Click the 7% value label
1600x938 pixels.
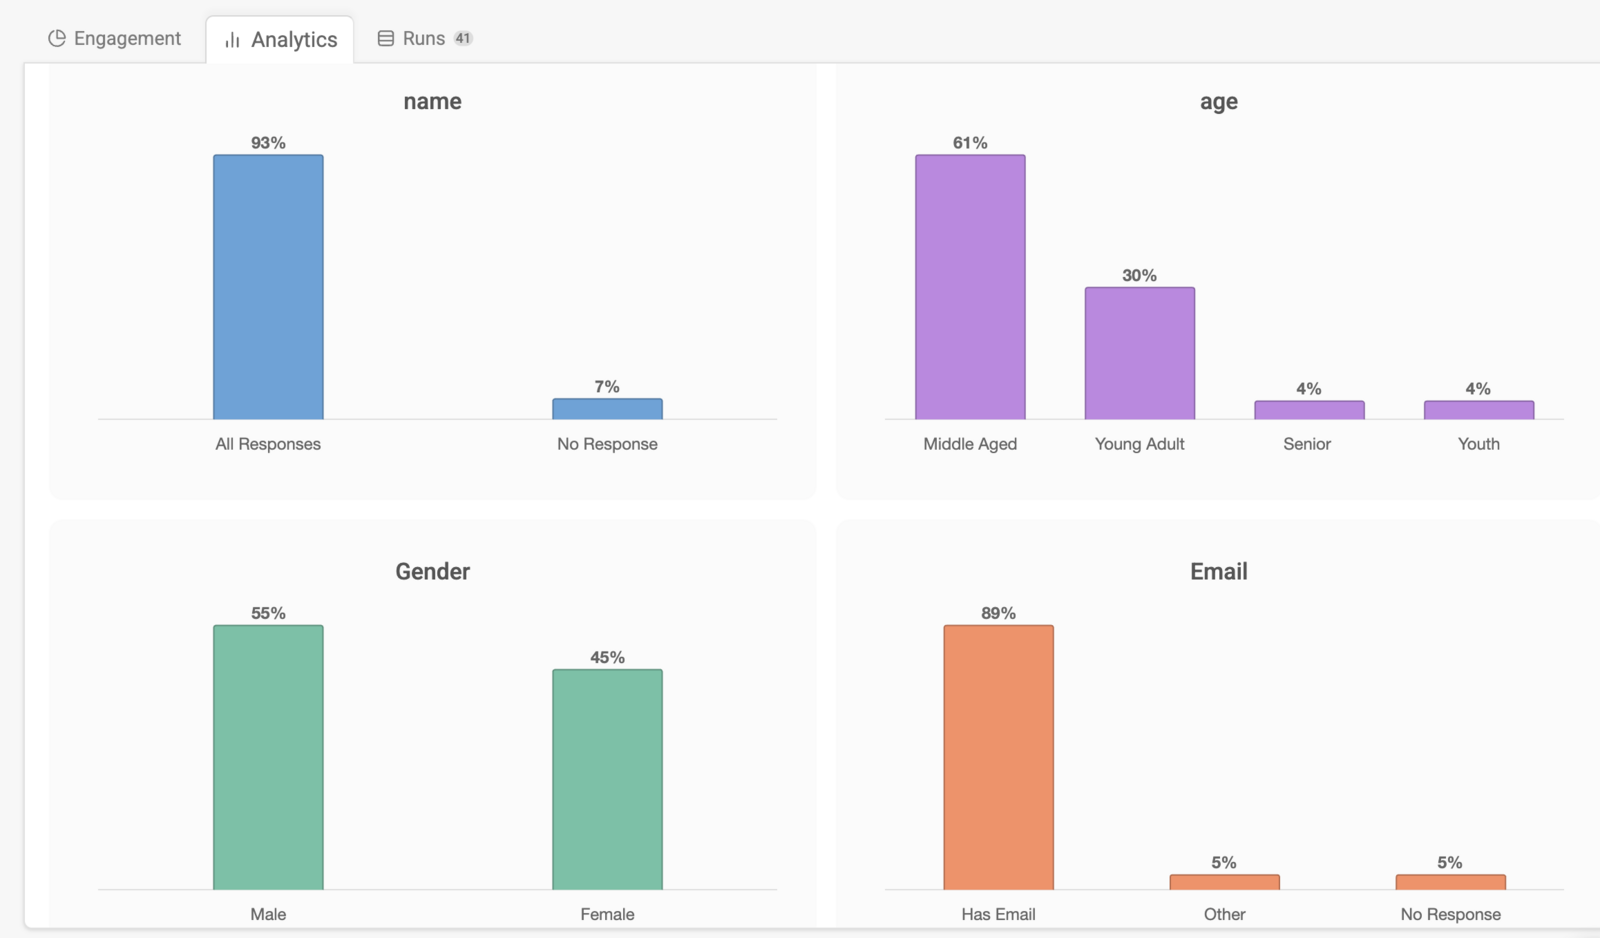607,387
